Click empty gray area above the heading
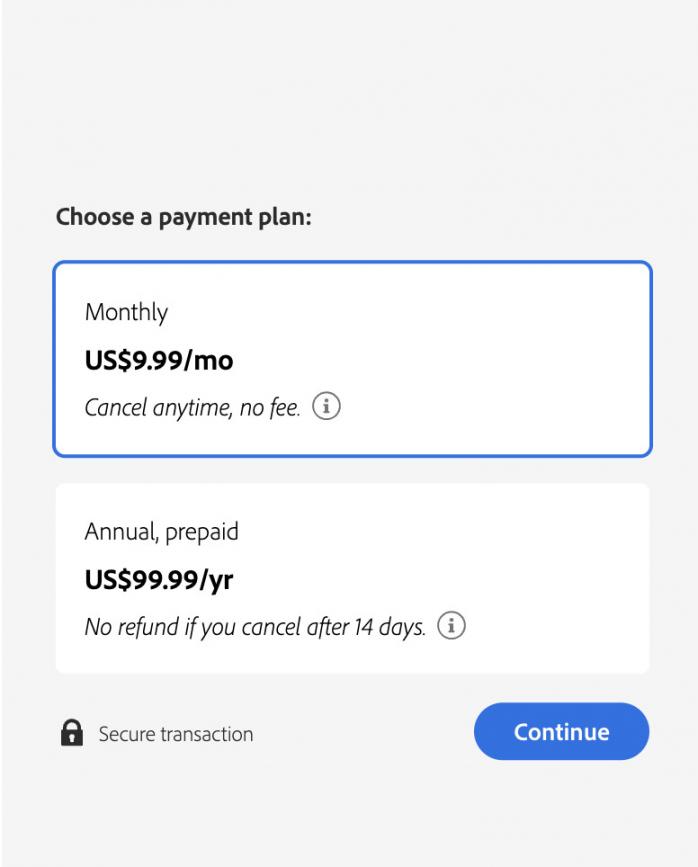Screen dimensions: 698x867 point(350,100)
